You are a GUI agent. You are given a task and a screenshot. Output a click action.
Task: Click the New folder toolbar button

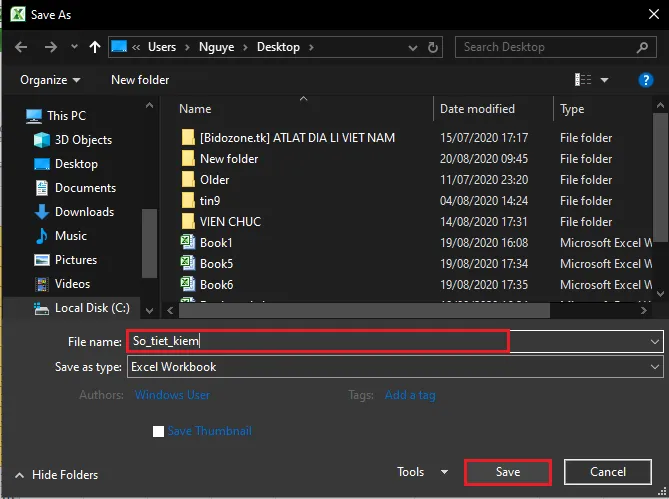[140, 80]
